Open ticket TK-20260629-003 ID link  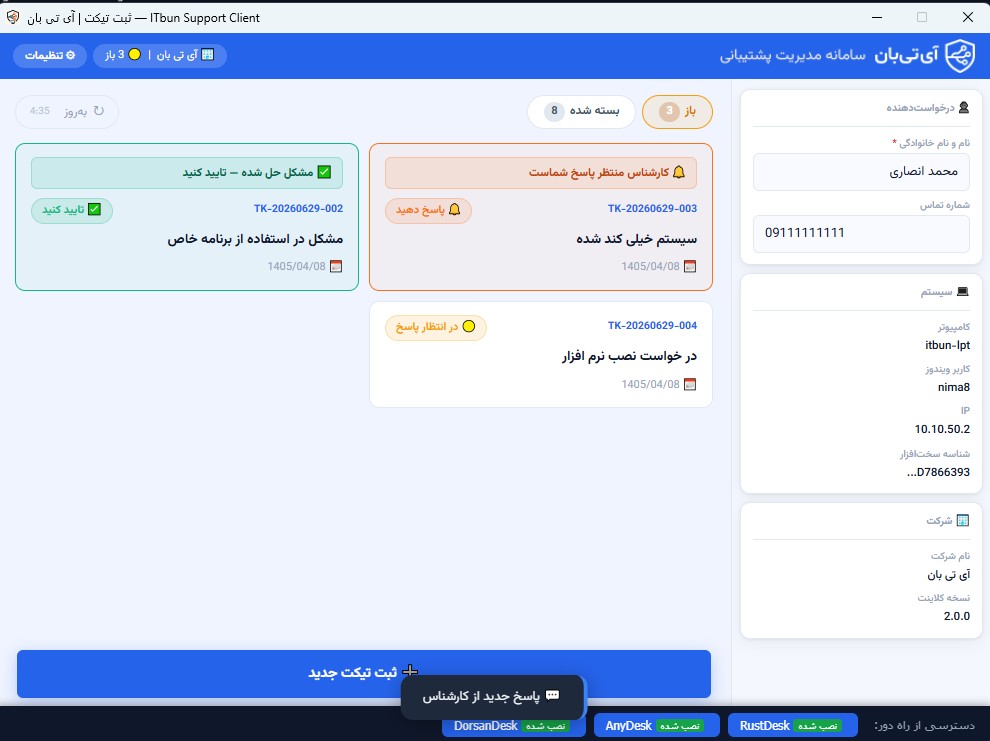tap(652, 208)
